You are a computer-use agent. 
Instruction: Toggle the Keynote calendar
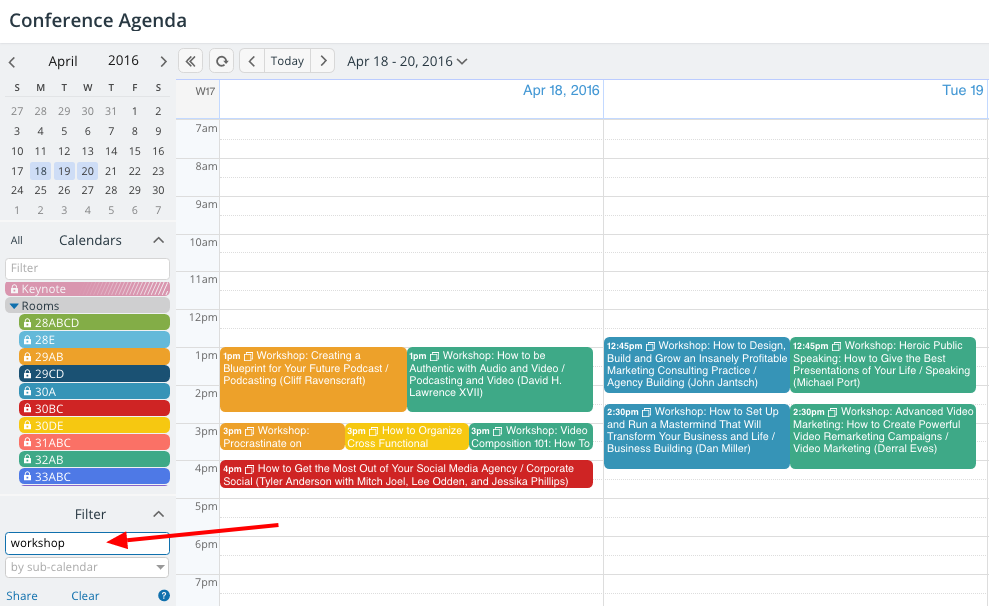tap(88, 289)
